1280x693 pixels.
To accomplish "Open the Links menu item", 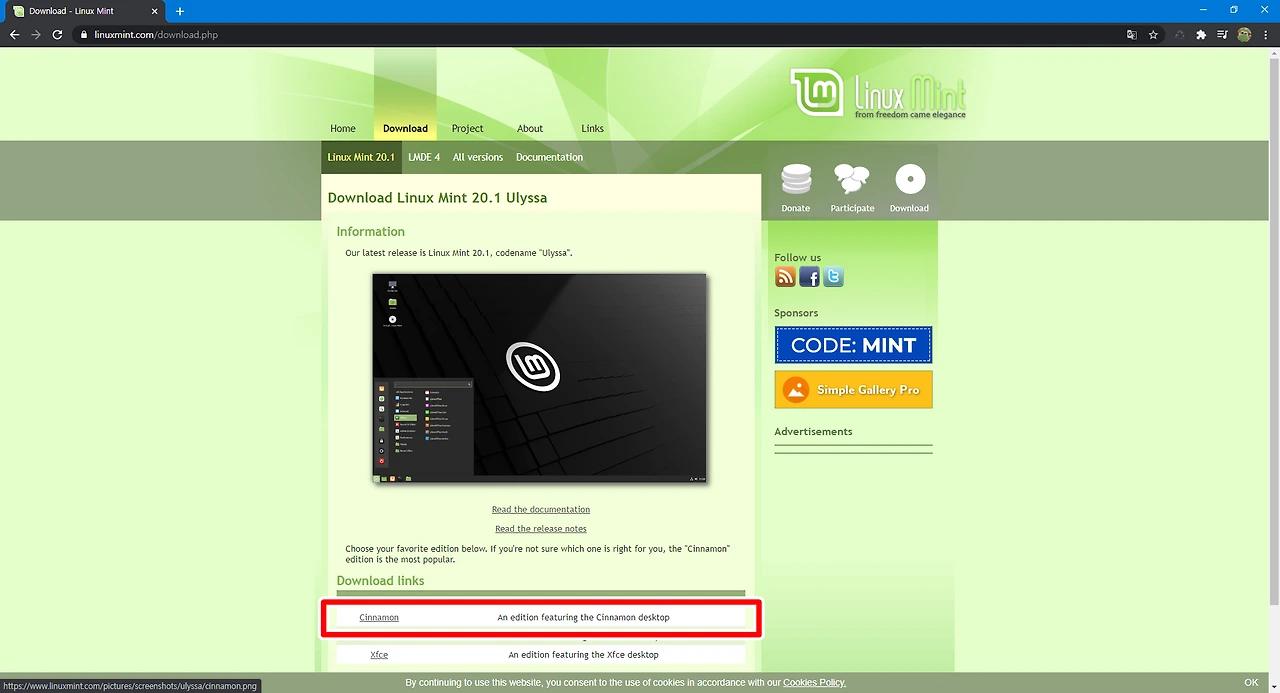I will tap(593, 128).
